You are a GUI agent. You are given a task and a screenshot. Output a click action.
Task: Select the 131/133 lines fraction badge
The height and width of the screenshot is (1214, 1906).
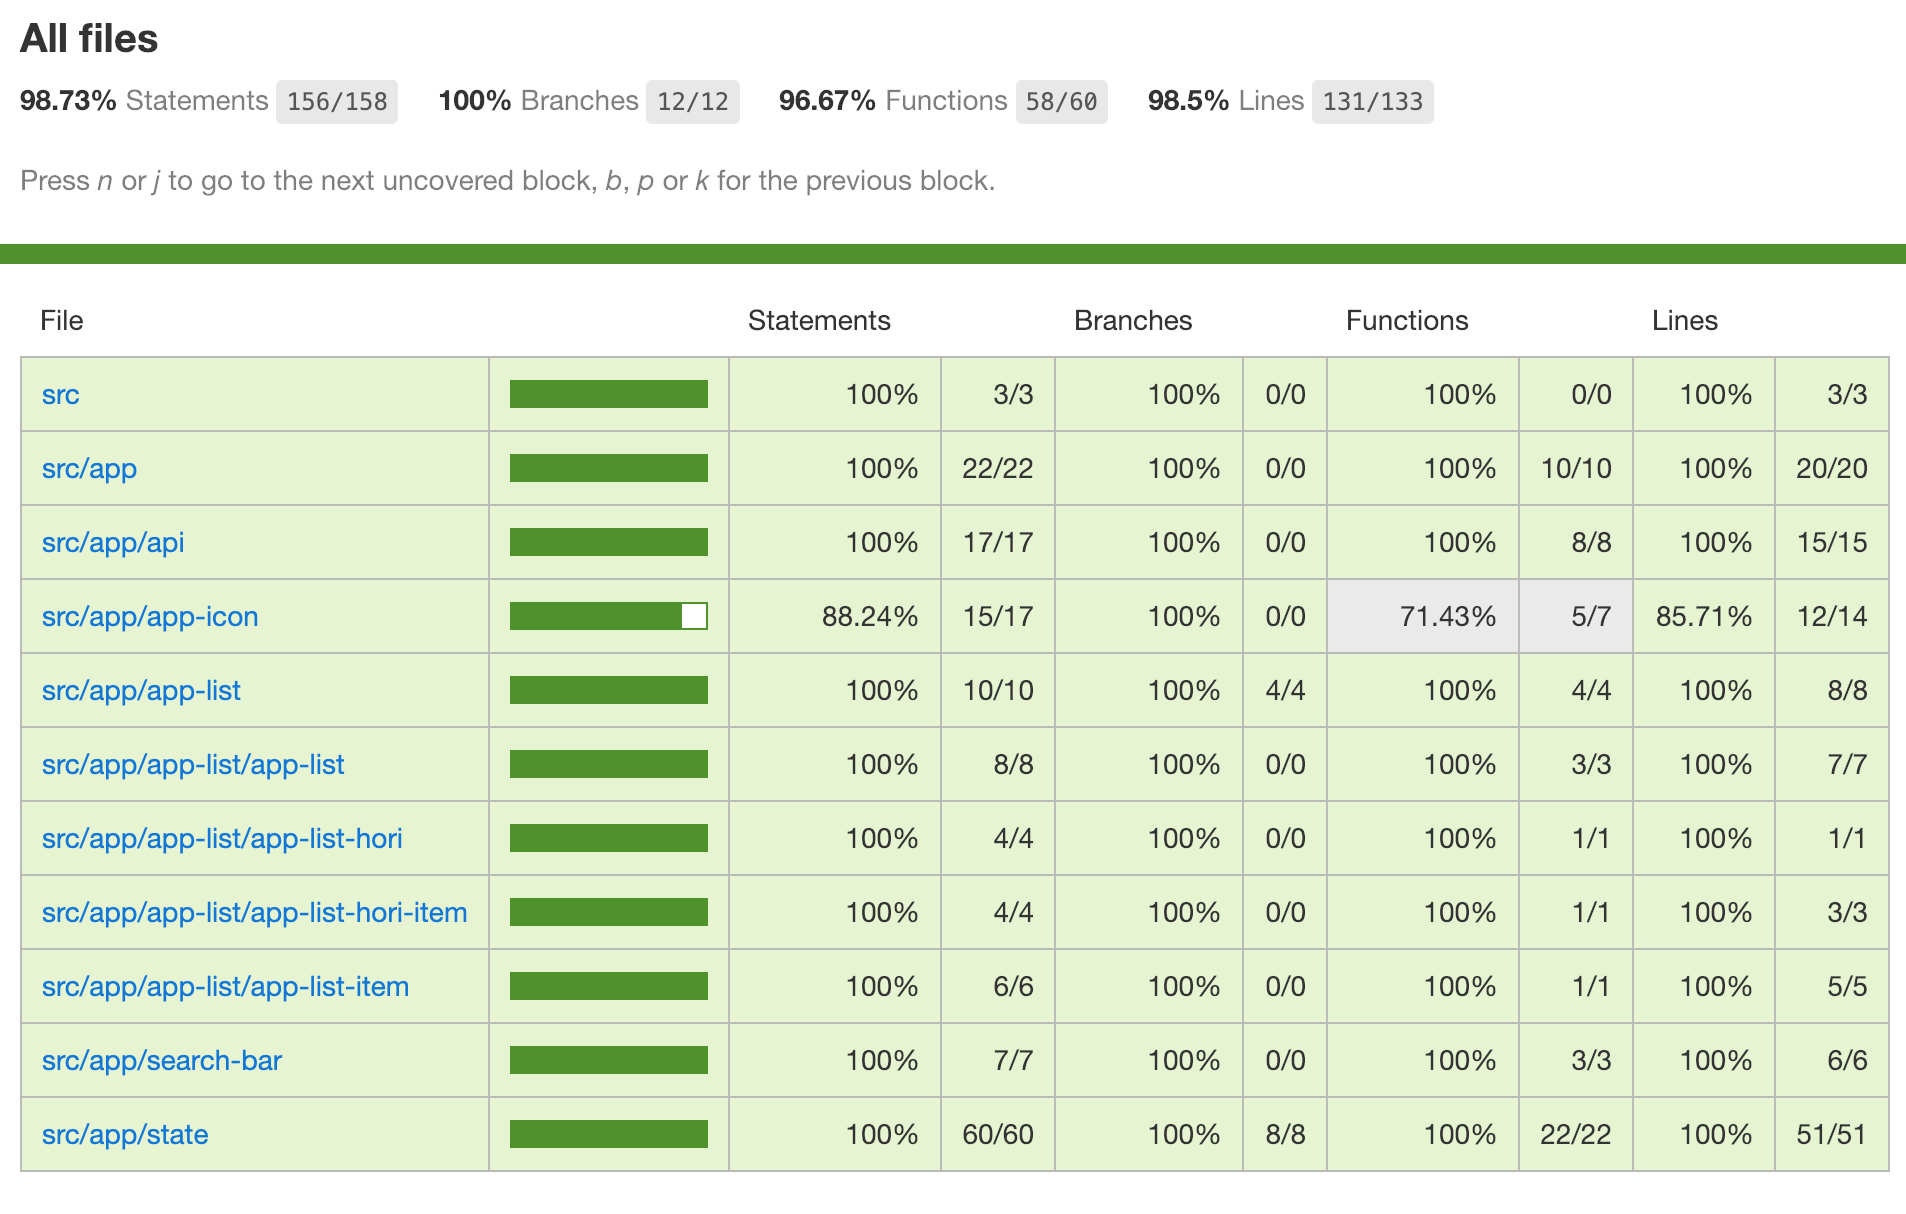coord(1373,102)
